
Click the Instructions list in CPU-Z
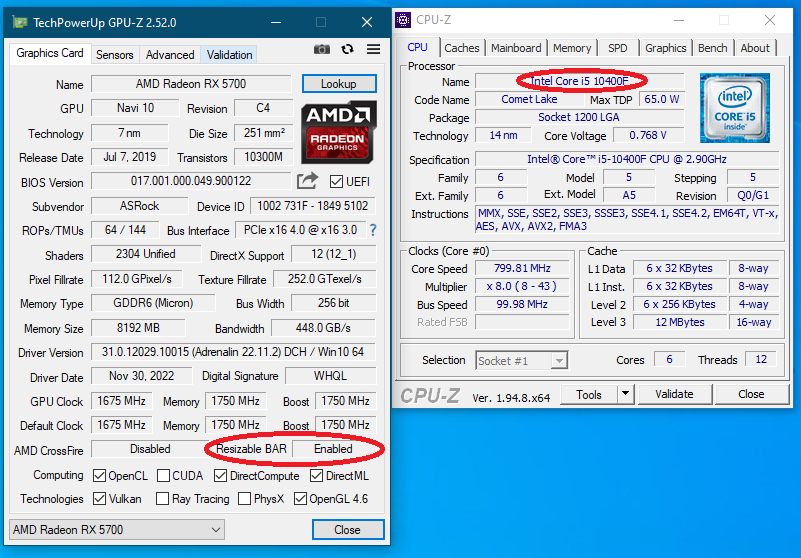pyautogui.click(x=627, y=220)
